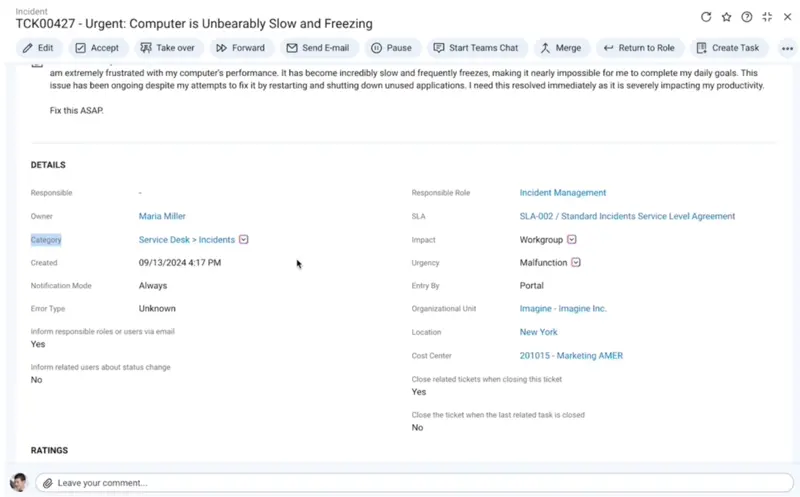The width and height of the screenshot is (800, 497).
Task: Click the attachment paperclip icon
Action: [x=47, y=483]
